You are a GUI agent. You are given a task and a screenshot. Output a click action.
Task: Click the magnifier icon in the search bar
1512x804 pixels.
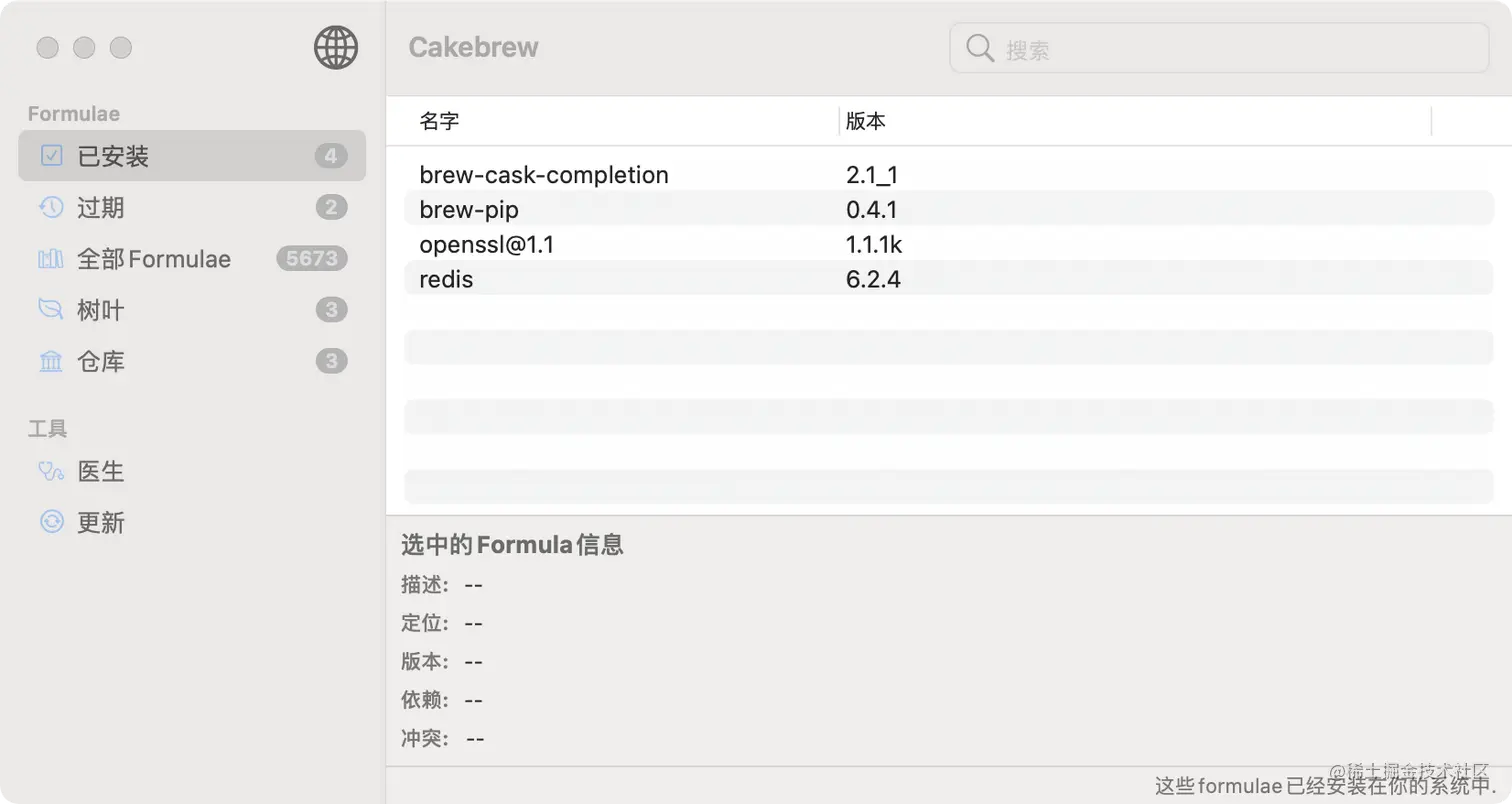978,47
